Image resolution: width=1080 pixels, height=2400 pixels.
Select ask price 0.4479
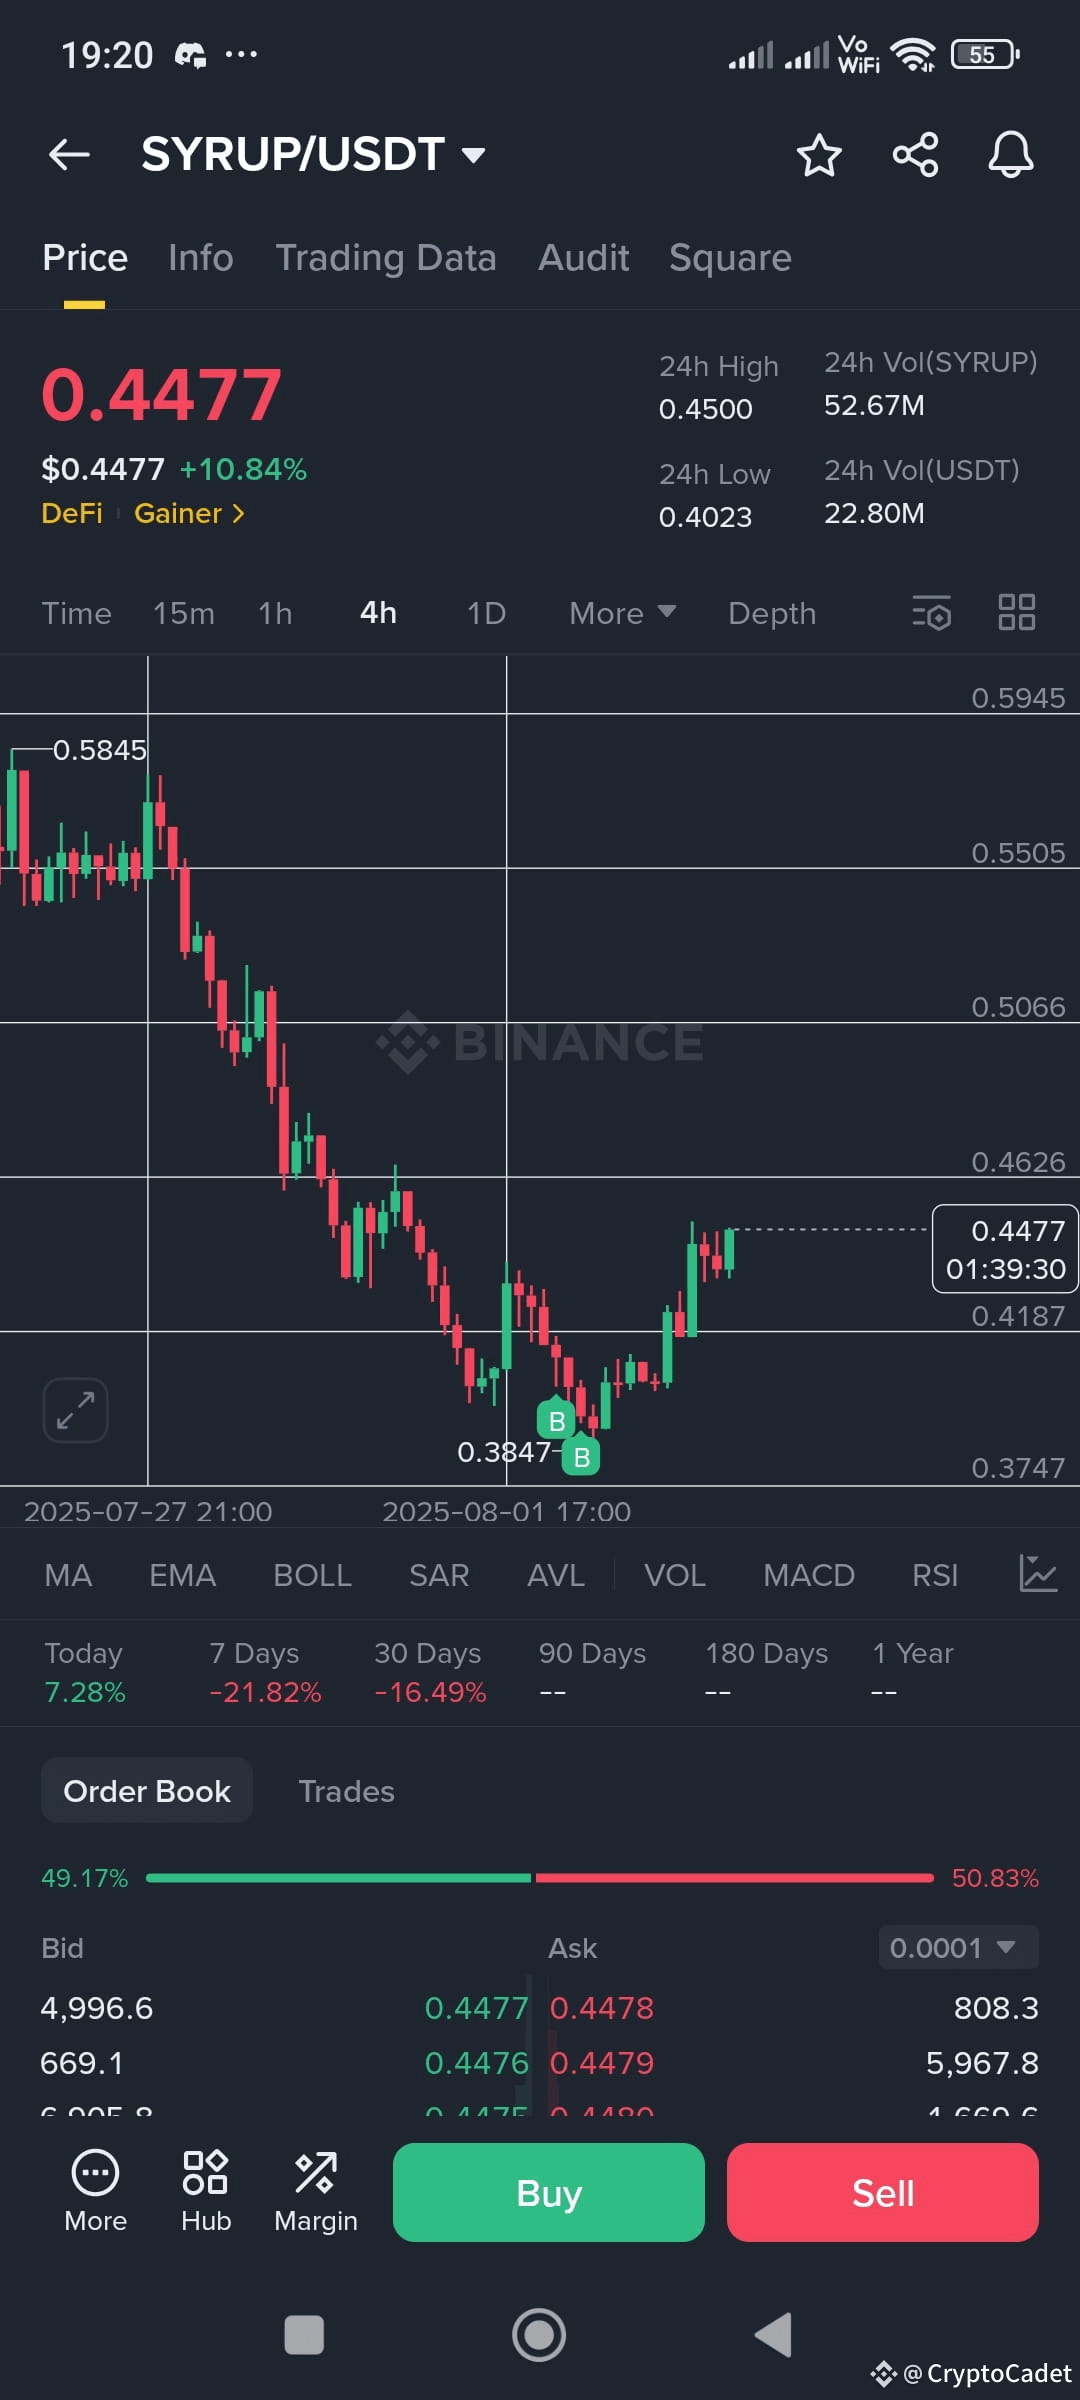pos(602,2063)
